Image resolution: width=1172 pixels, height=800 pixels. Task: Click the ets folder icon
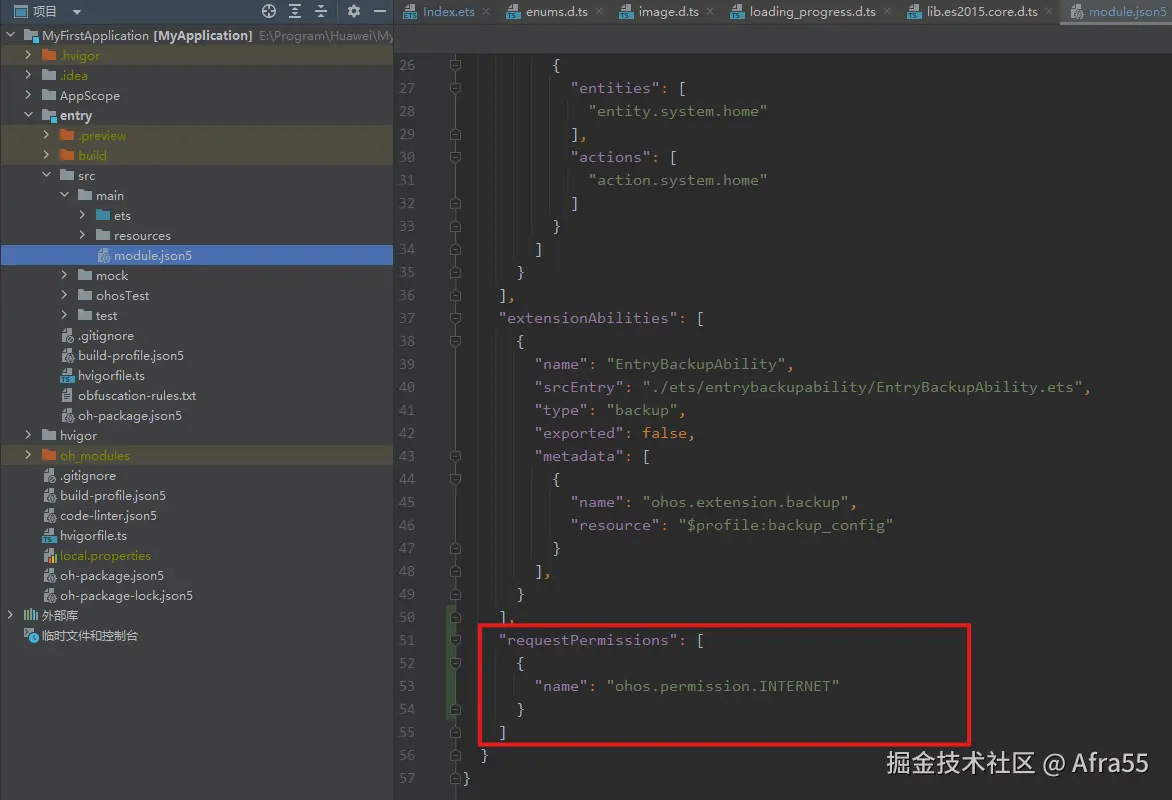click(103, 215)
